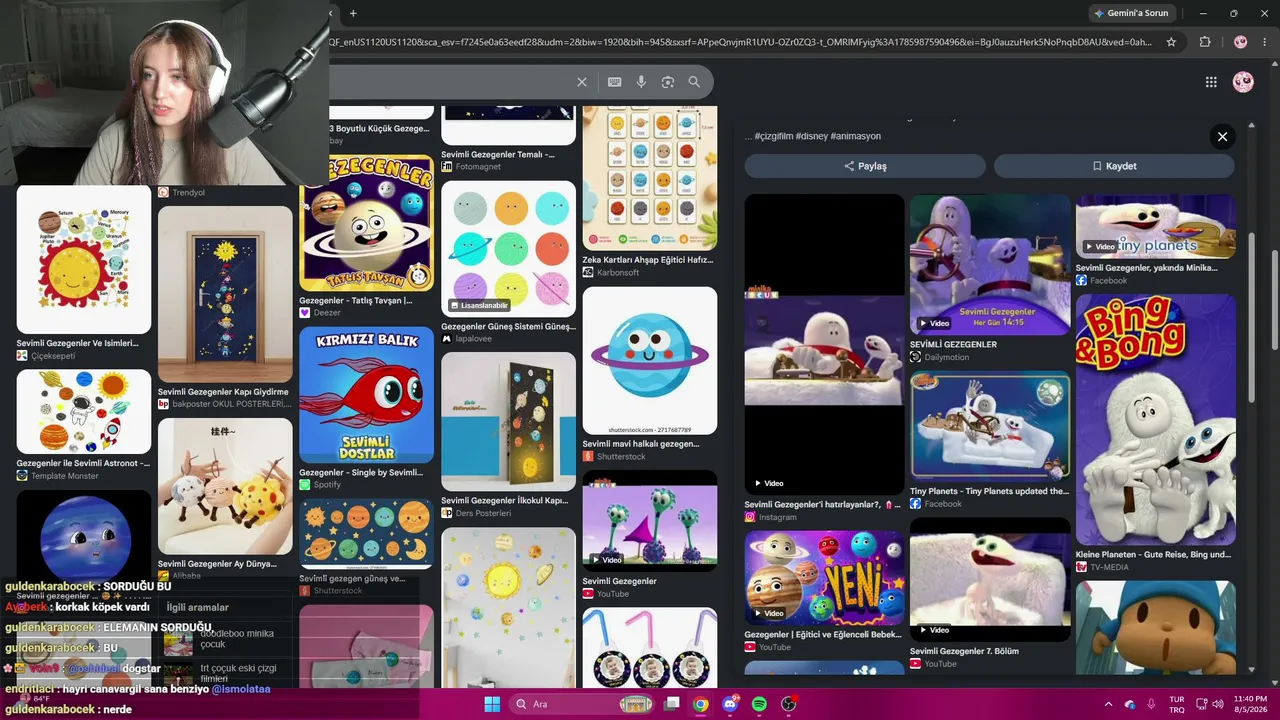Open the Tiny Planets sofa thumbnail
This screenshot has width=1280, height=720.
point(990,427)
